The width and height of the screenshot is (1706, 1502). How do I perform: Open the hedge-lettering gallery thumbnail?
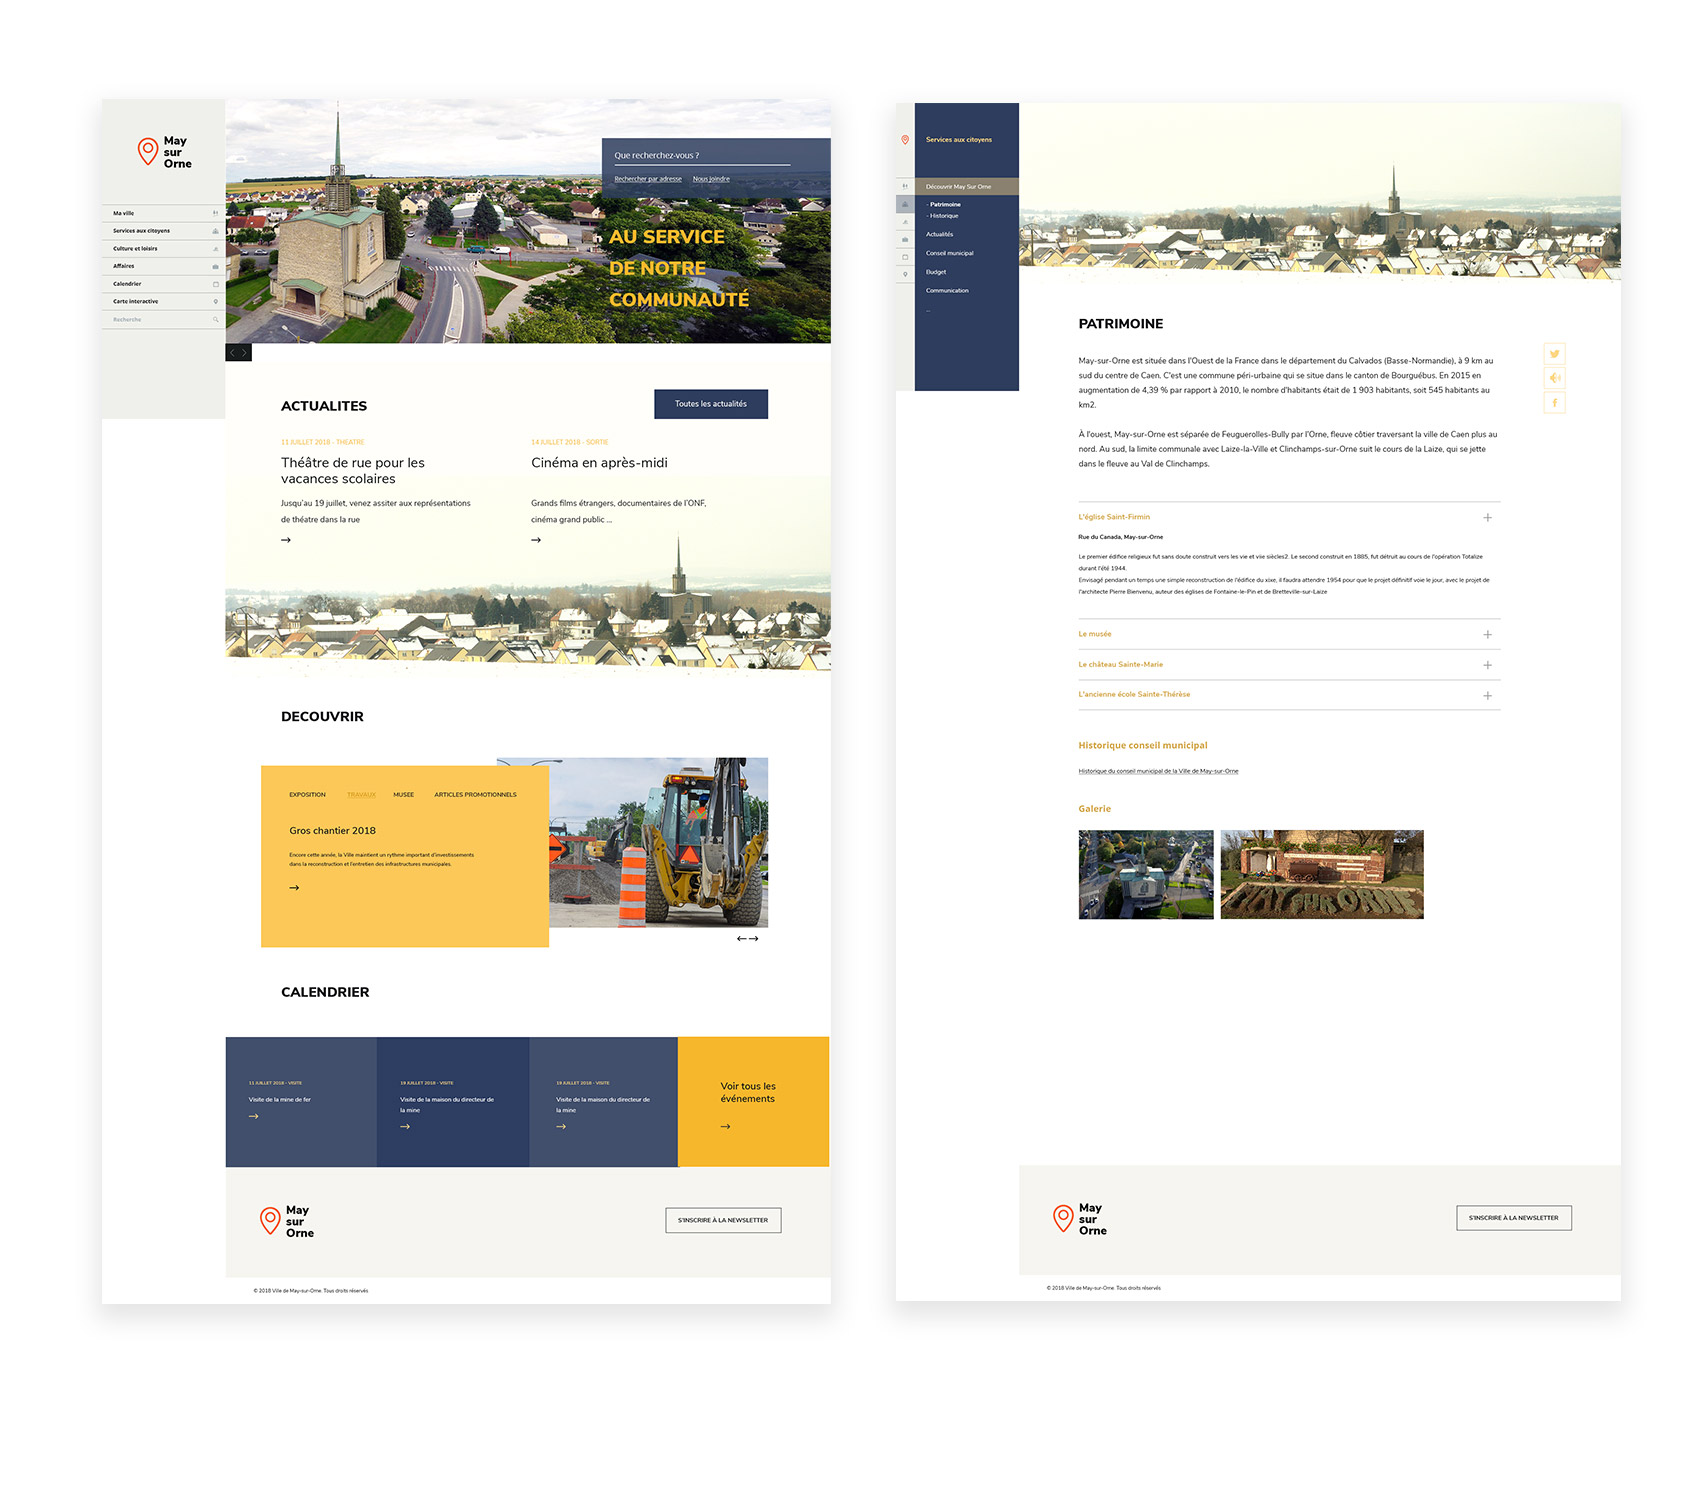1321,874
